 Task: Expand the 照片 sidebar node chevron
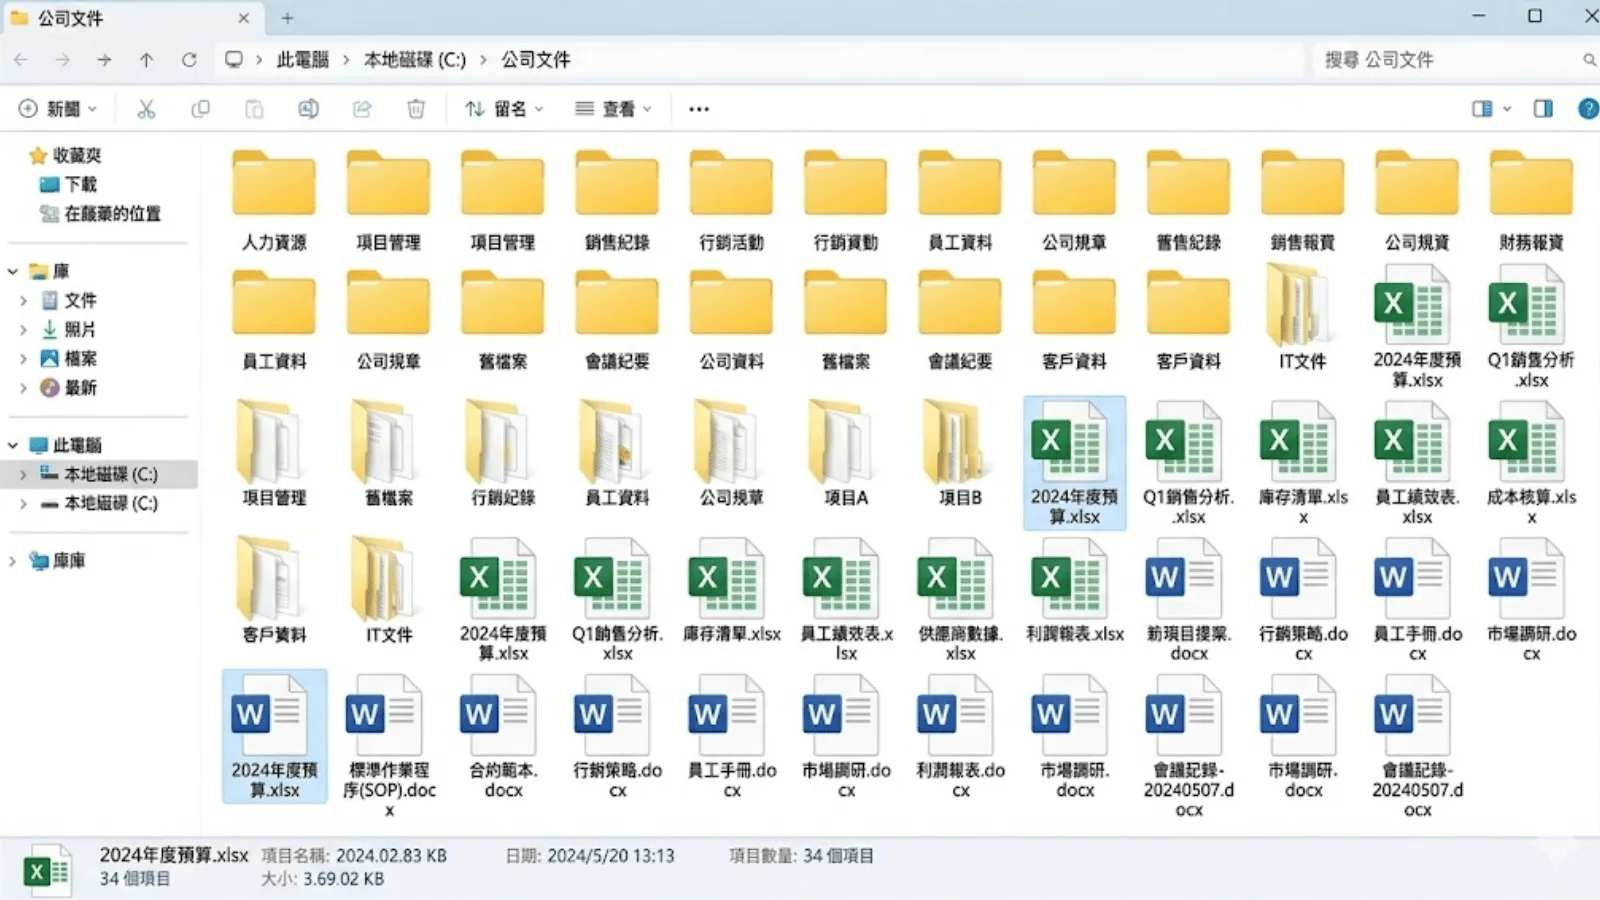click(x=23, y=329)
